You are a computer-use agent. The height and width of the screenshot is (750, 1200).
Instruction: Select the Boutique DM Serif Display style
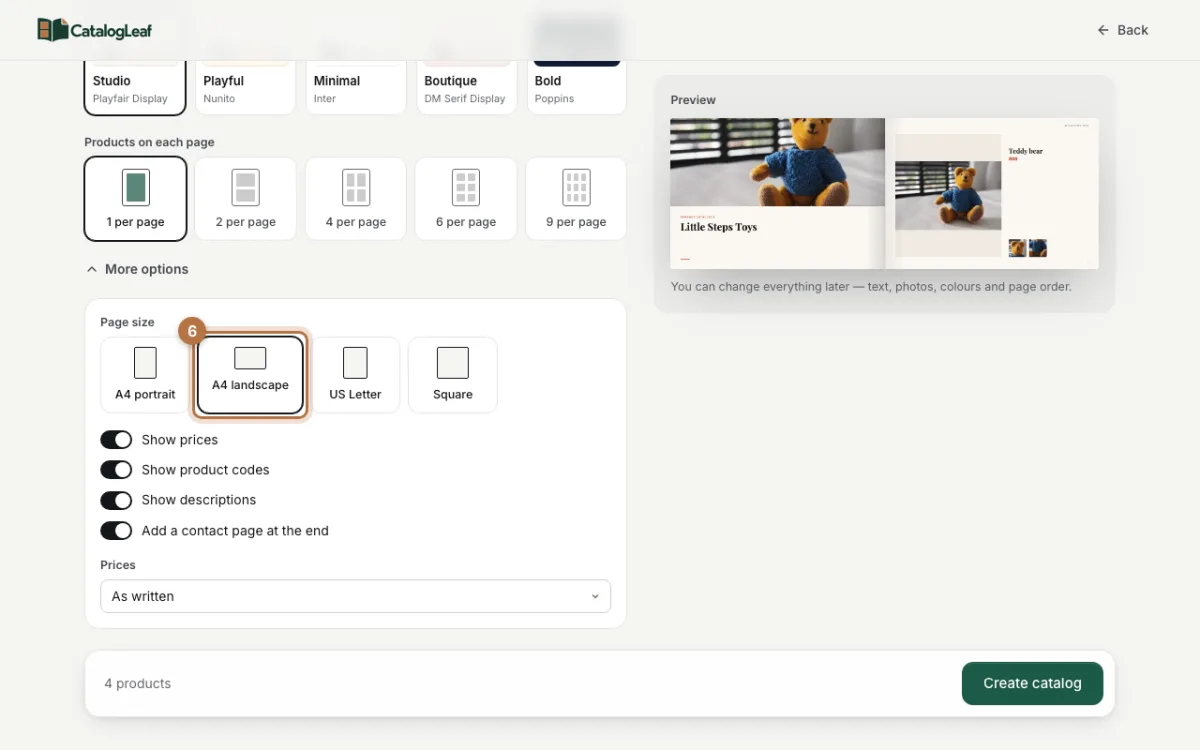point(466,88)
